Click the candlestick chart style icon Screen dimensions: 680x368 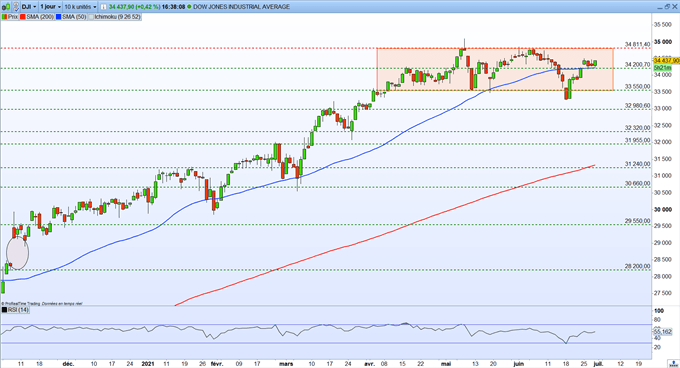tap(6, 7)
